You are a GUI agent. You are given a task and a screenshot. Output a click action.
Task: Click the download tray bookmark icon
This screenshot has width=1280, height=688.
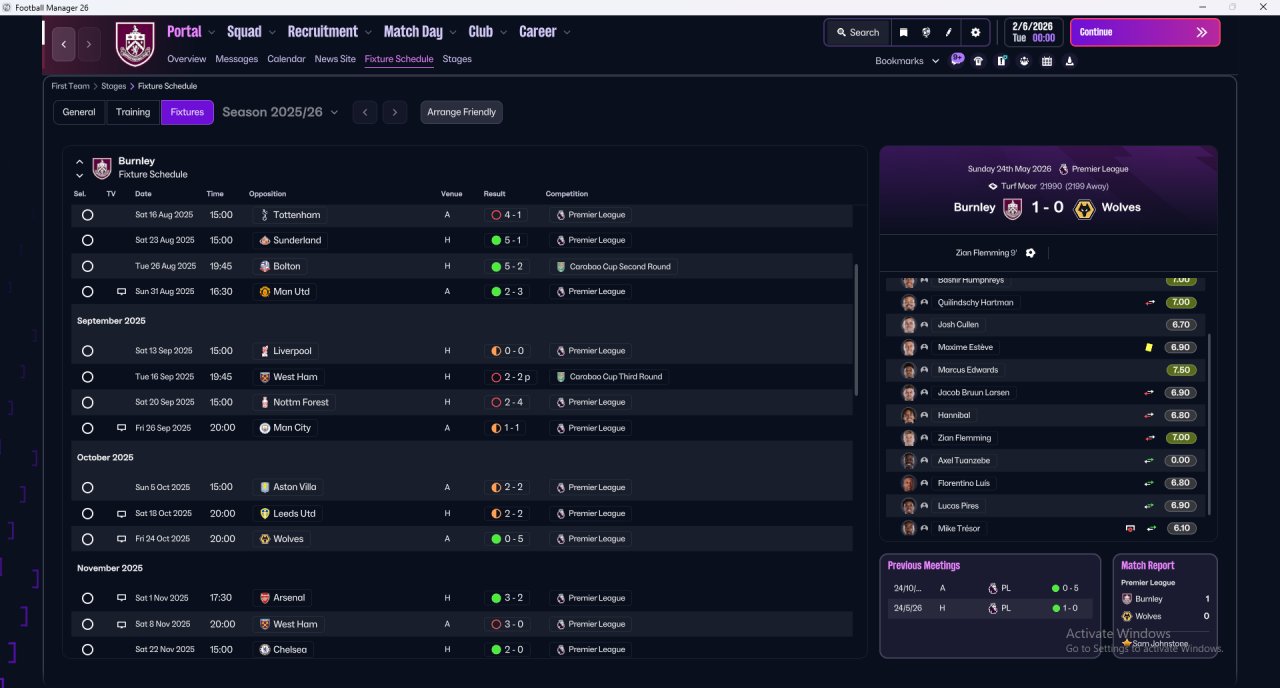pyautogui.click(x=1069, y=61)
